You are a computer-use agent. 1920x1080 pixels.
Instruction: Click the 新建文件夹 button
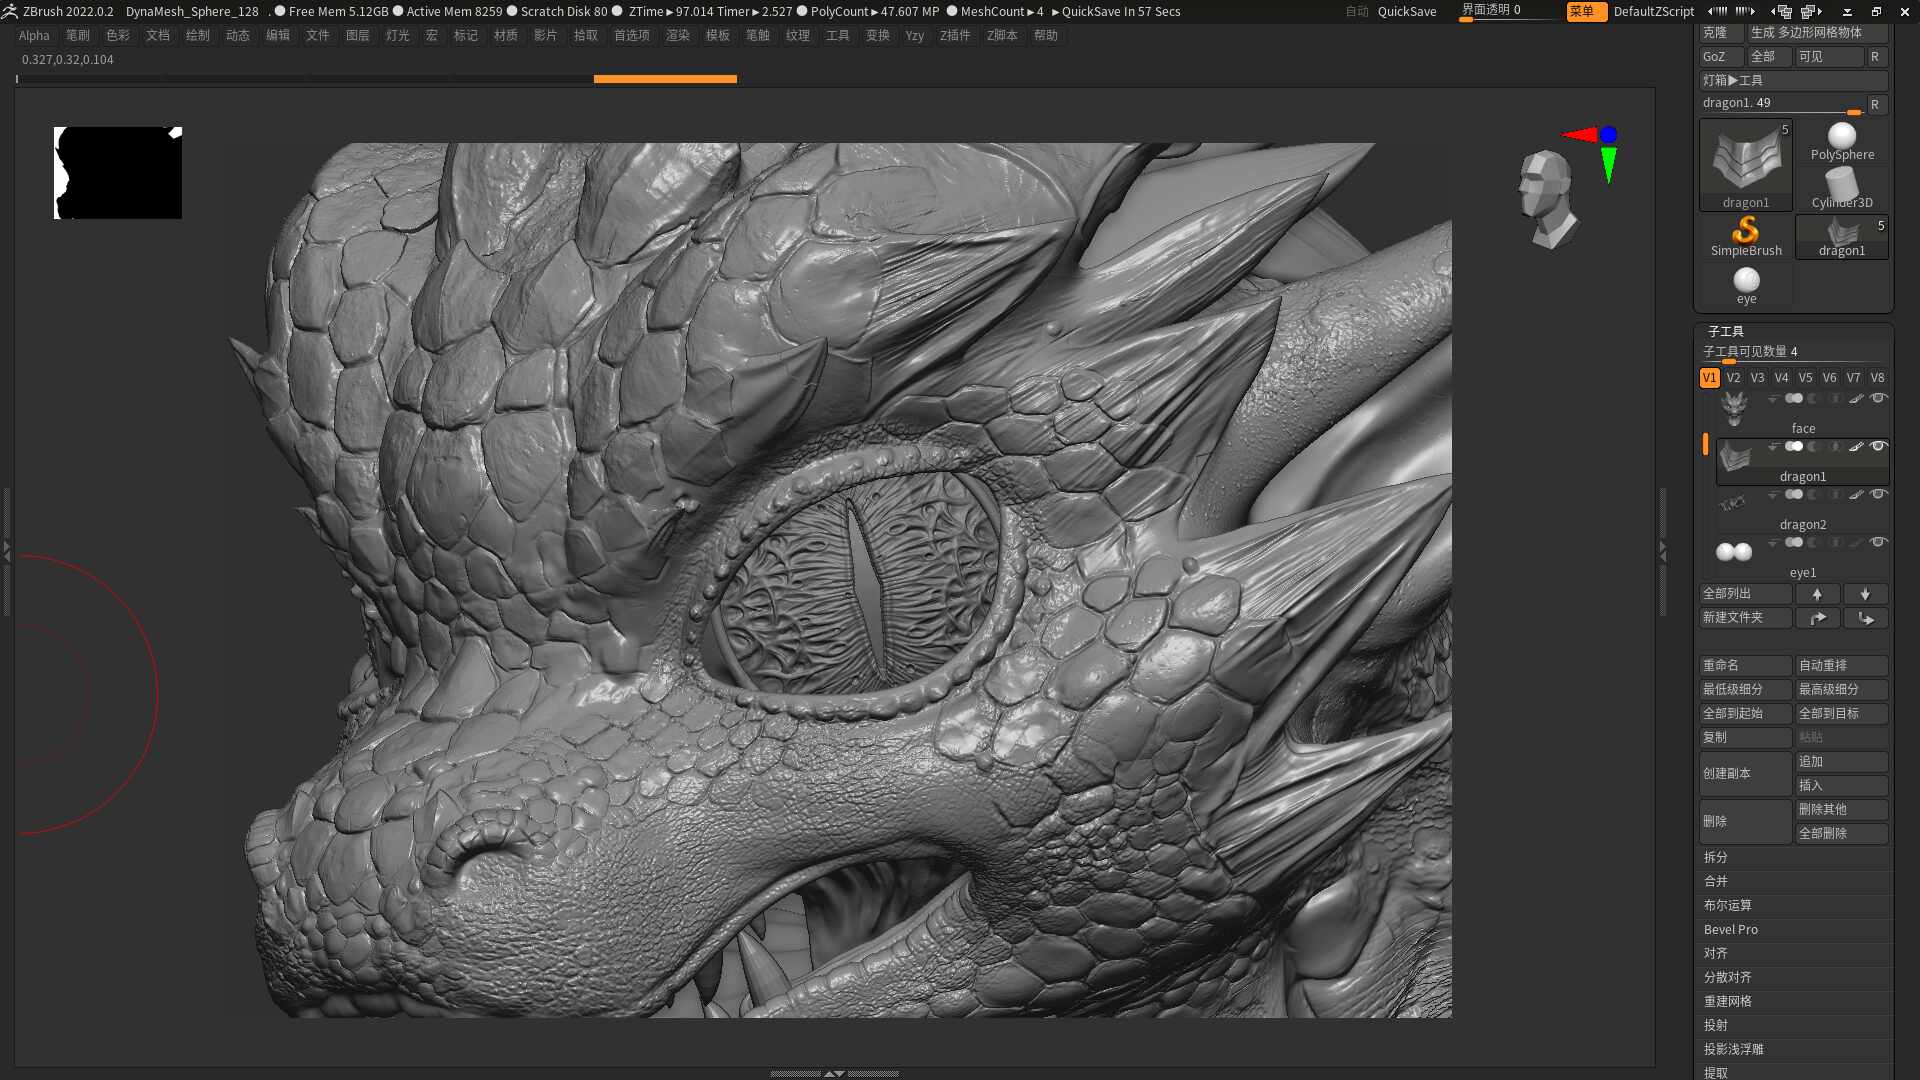coord(1745,618)
